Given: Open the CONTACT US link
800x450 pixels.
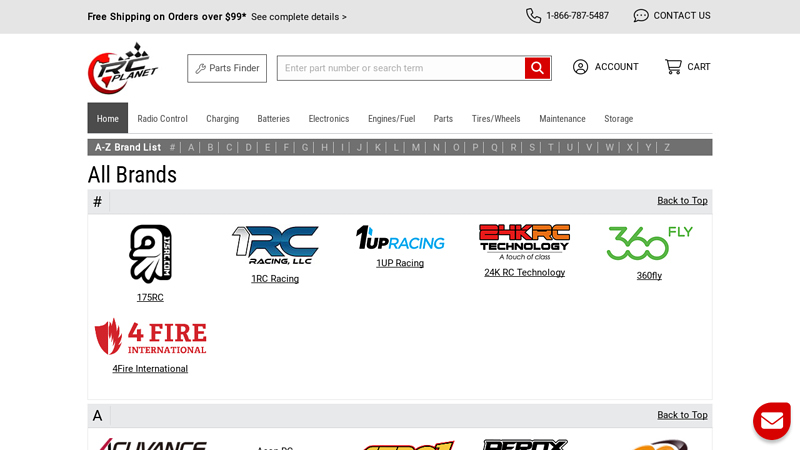Looking at the screenshot, I should point(682,16).
